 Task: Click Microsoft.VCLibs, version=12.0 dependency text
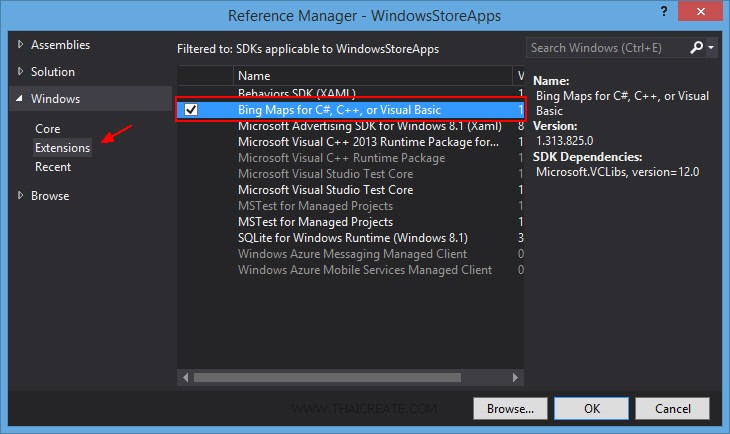point(617,172)
